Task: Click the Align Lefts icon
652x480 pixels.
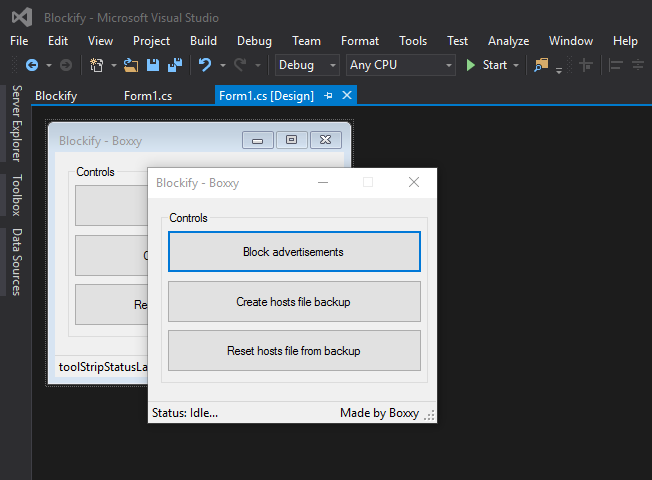Action: coord(615,65)
